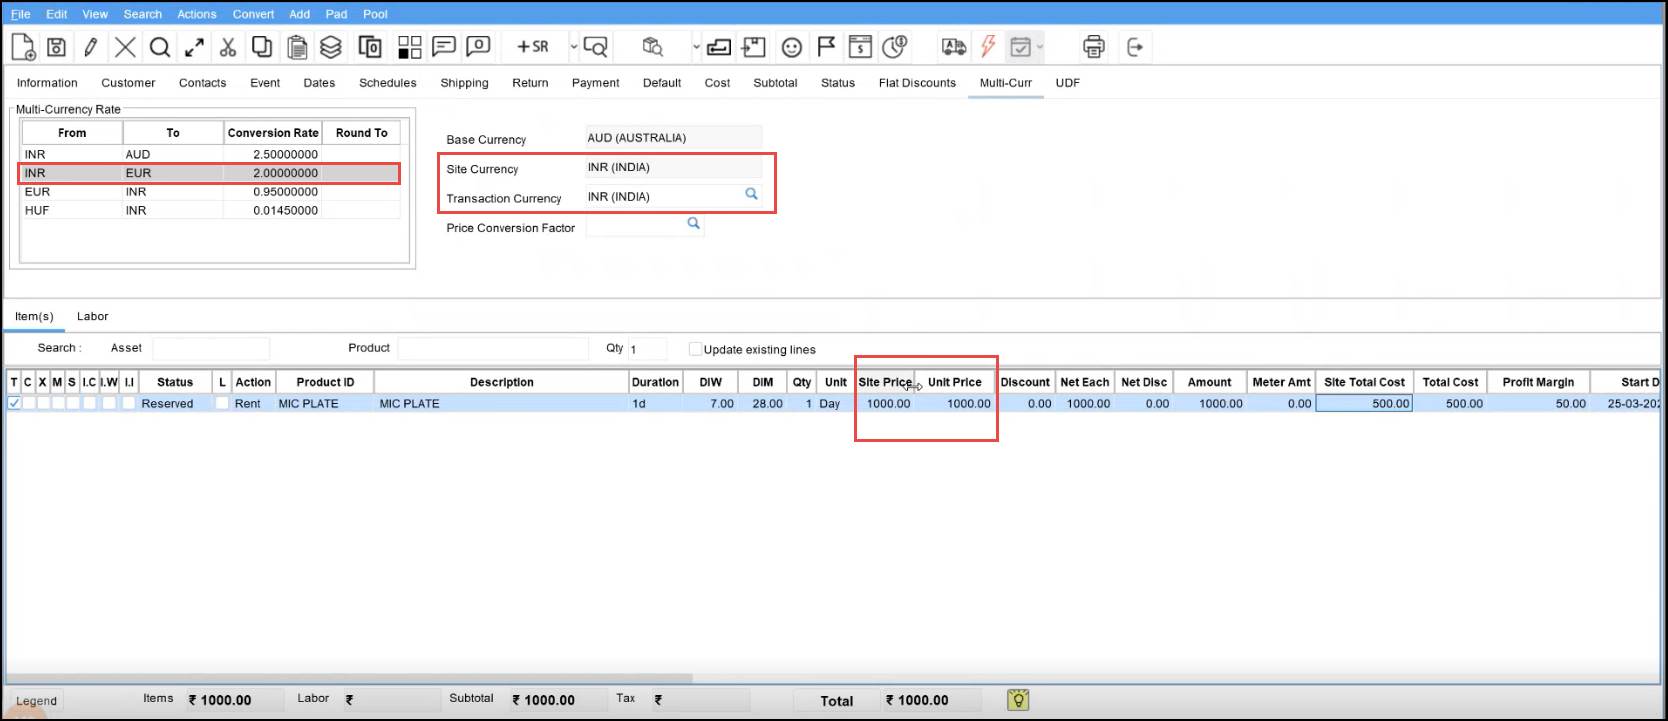Open the Actions menu

coord(196,14)
